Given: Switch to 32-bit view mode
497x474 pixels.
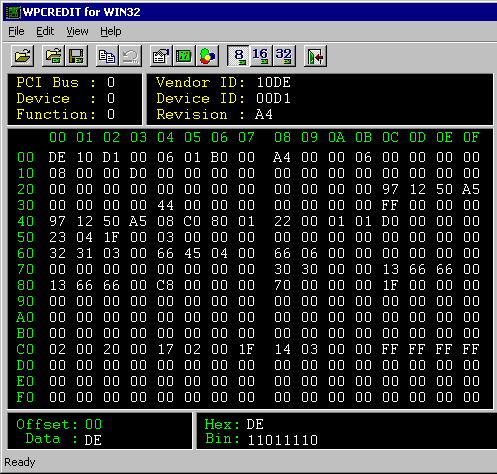Looking at the screenshot, I should click(x=284, y=56).
